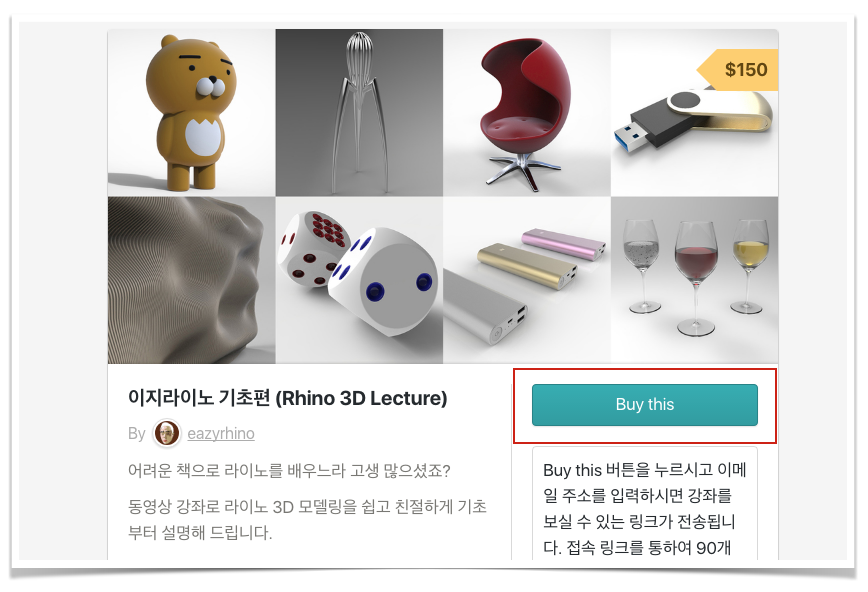The height and width of the screenshot is (592, 868).
Task: Click the pink power bank
Action: [563, 244]
